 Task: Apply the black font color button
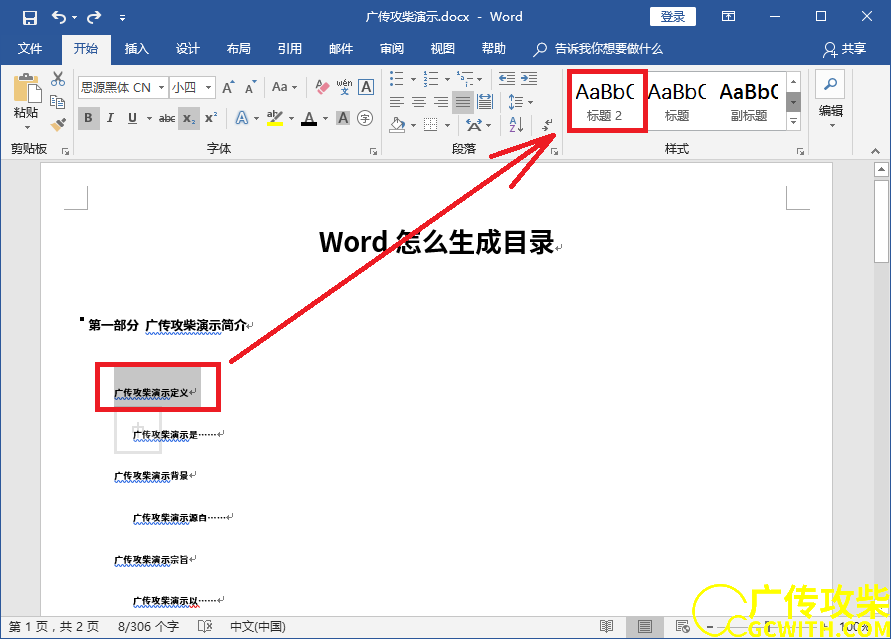point(309,118)
